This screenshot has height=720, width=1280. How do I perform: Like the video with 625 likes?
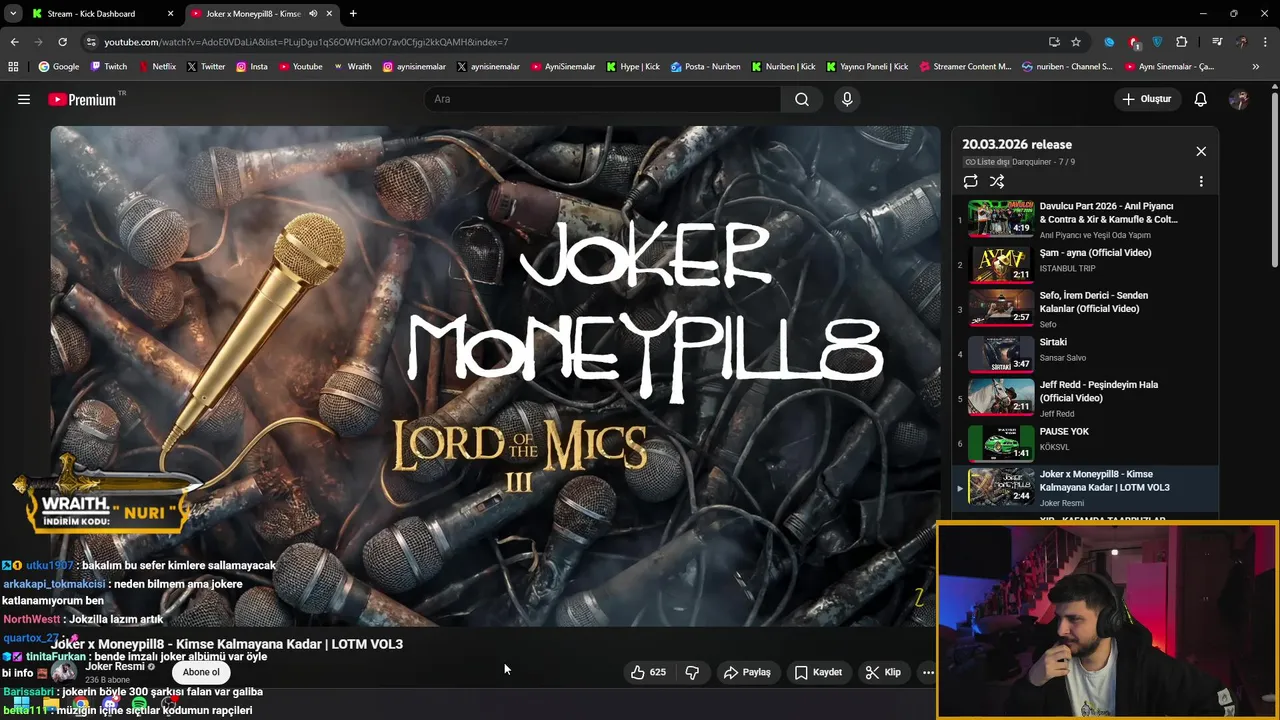click(648, 672)
